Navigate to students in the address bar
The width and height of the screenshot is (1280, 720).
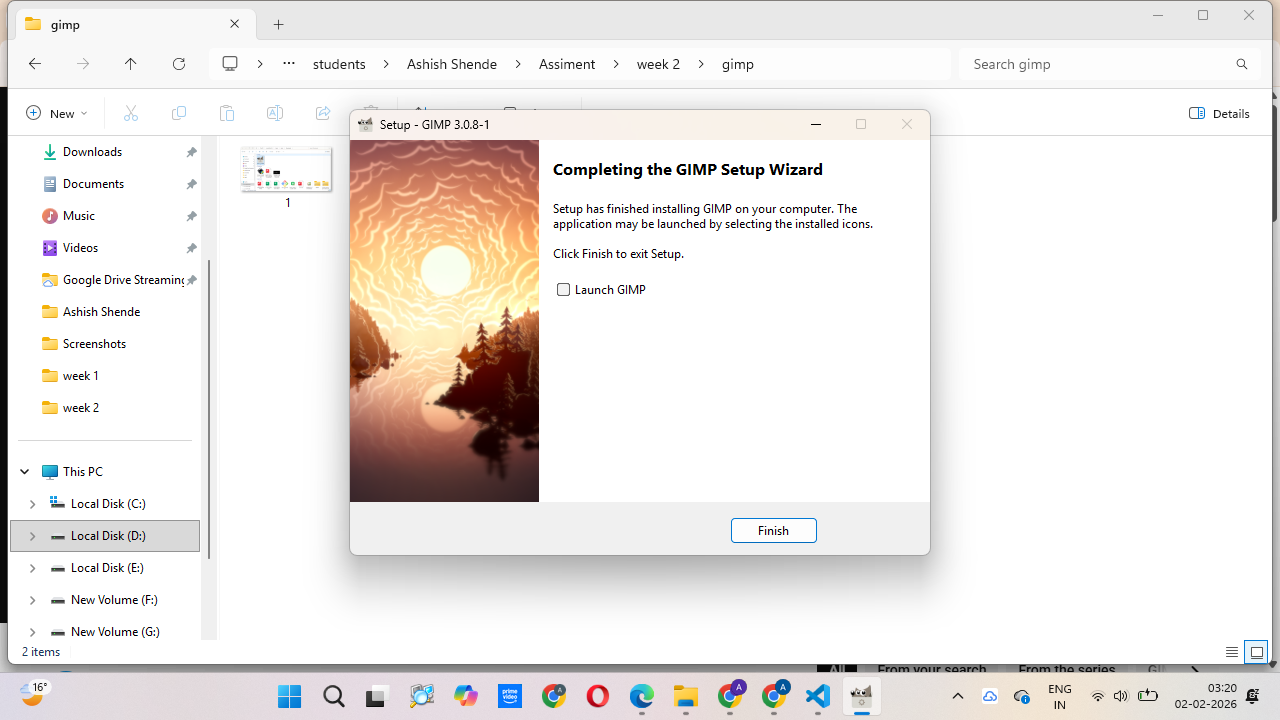(x=339, y=64)
